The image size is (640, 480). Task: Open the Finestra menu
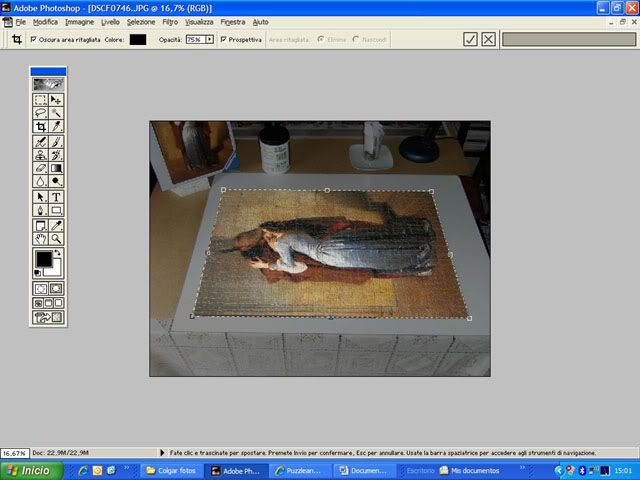click(x=233, y=22)
